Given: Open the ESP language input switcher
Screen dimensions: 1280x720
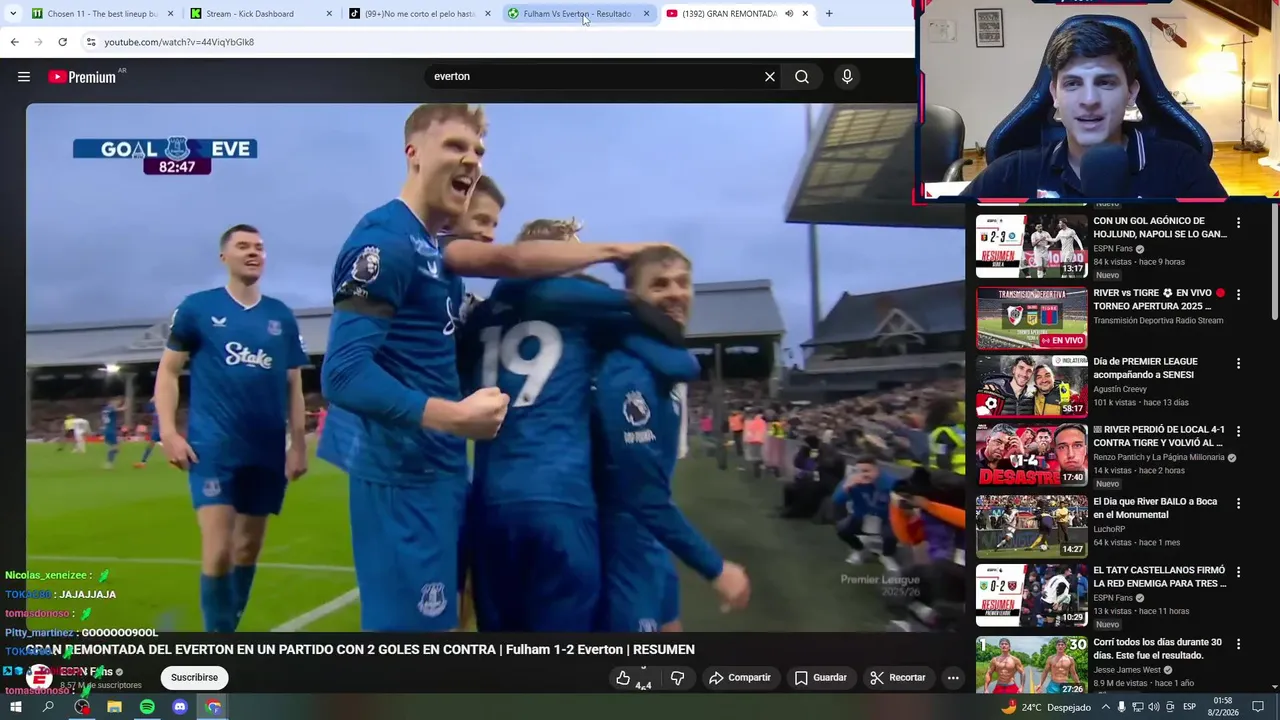Looking at the screenshot, I should [1190, 707].
